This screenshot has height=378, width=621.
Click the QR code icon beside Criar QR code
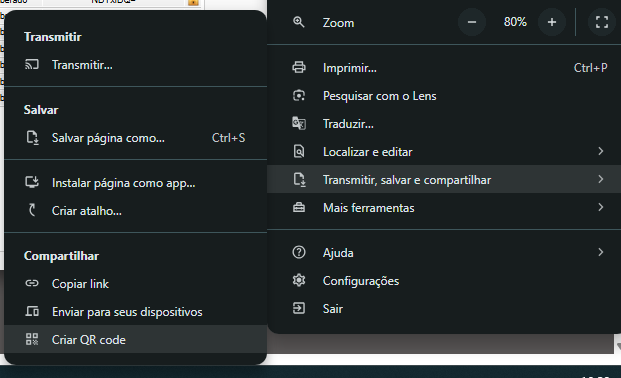pyautogui.click(x=32, y=339)
